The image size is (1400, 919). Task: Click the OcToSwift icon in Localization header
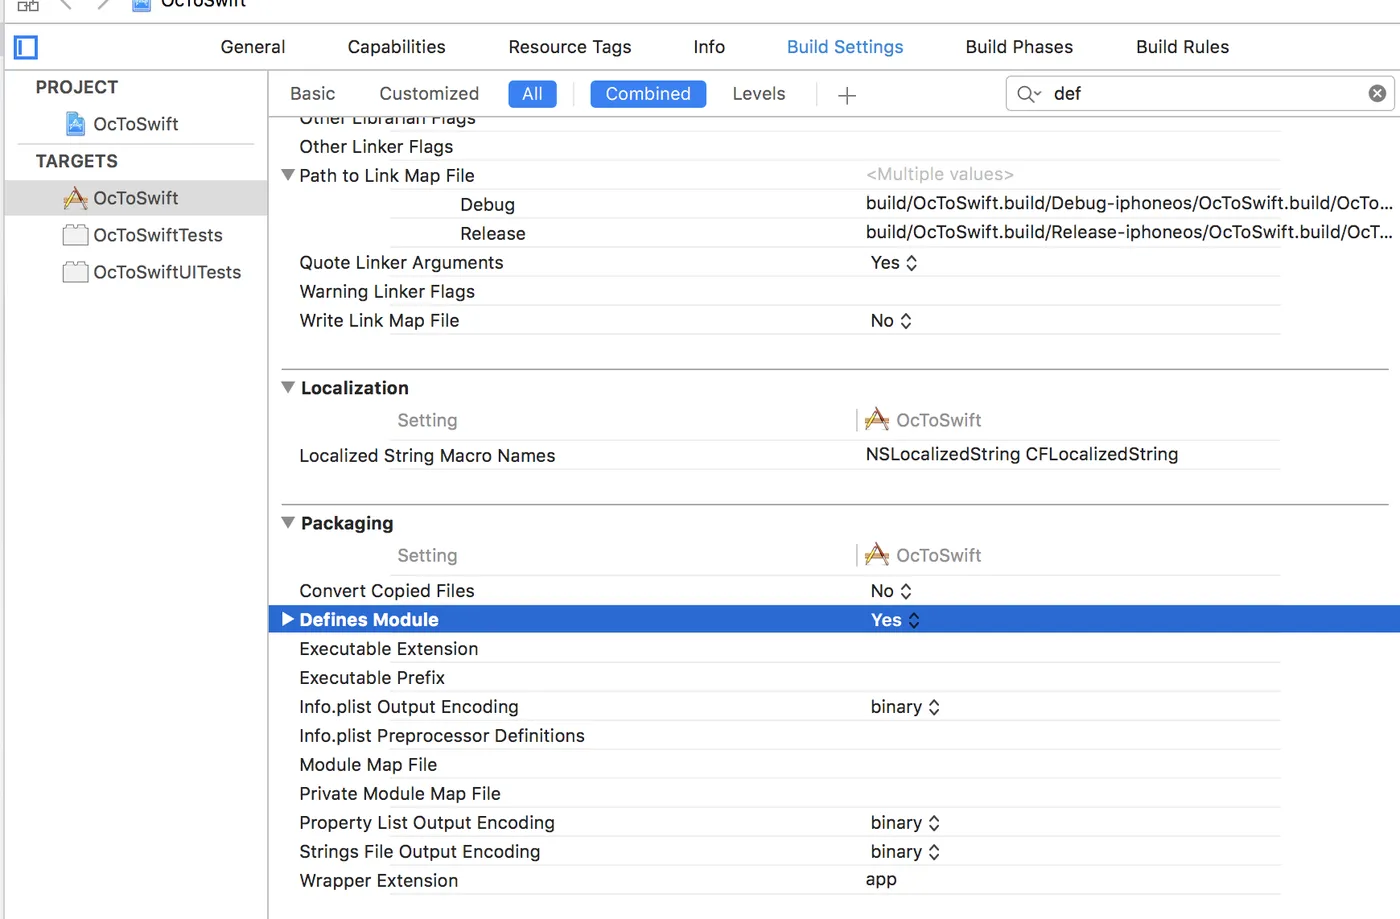click(877, 419)
